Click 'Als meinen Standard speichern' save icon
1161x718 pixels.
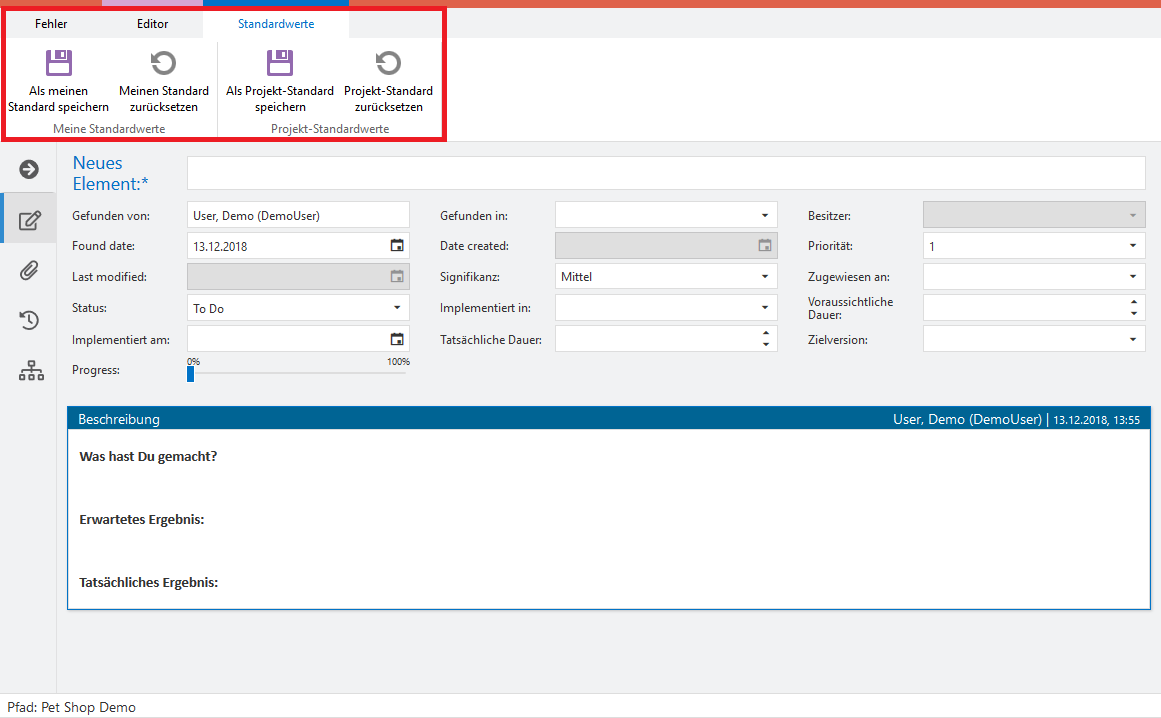pos(59,64)
